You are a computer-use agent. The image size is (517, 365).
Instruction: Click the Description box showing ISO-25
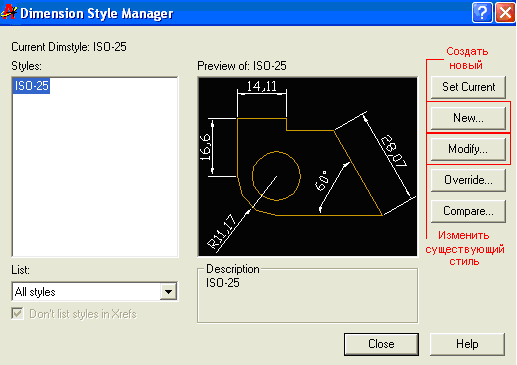[x=307, y=295]
